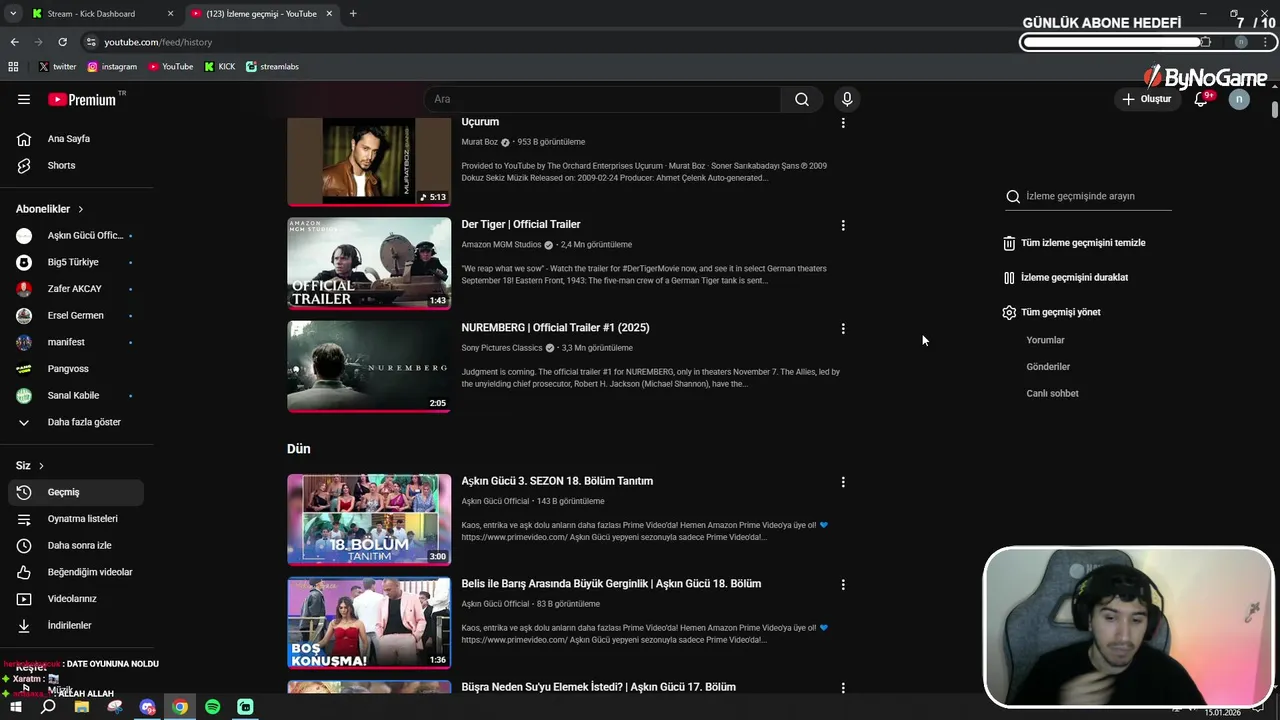Click Tüm izleme geçmişini temizle
The width and height of the screenshot is (1280, 720).
point(1075,243)
